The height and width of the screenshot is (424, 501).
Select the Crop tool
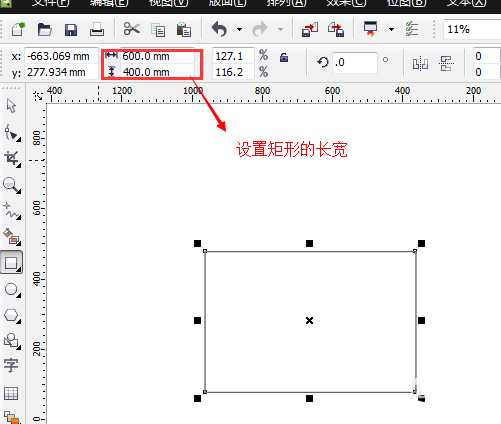click(x=12, y=159)
